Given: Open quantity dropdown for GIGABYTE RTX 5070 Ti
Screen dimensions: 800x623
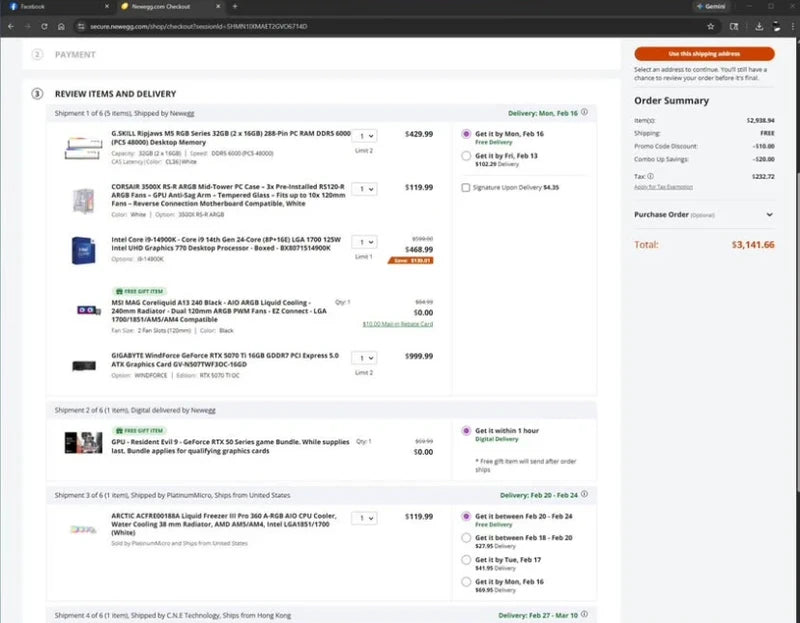Looking at the screenshot, I should [x=364, y=358].
